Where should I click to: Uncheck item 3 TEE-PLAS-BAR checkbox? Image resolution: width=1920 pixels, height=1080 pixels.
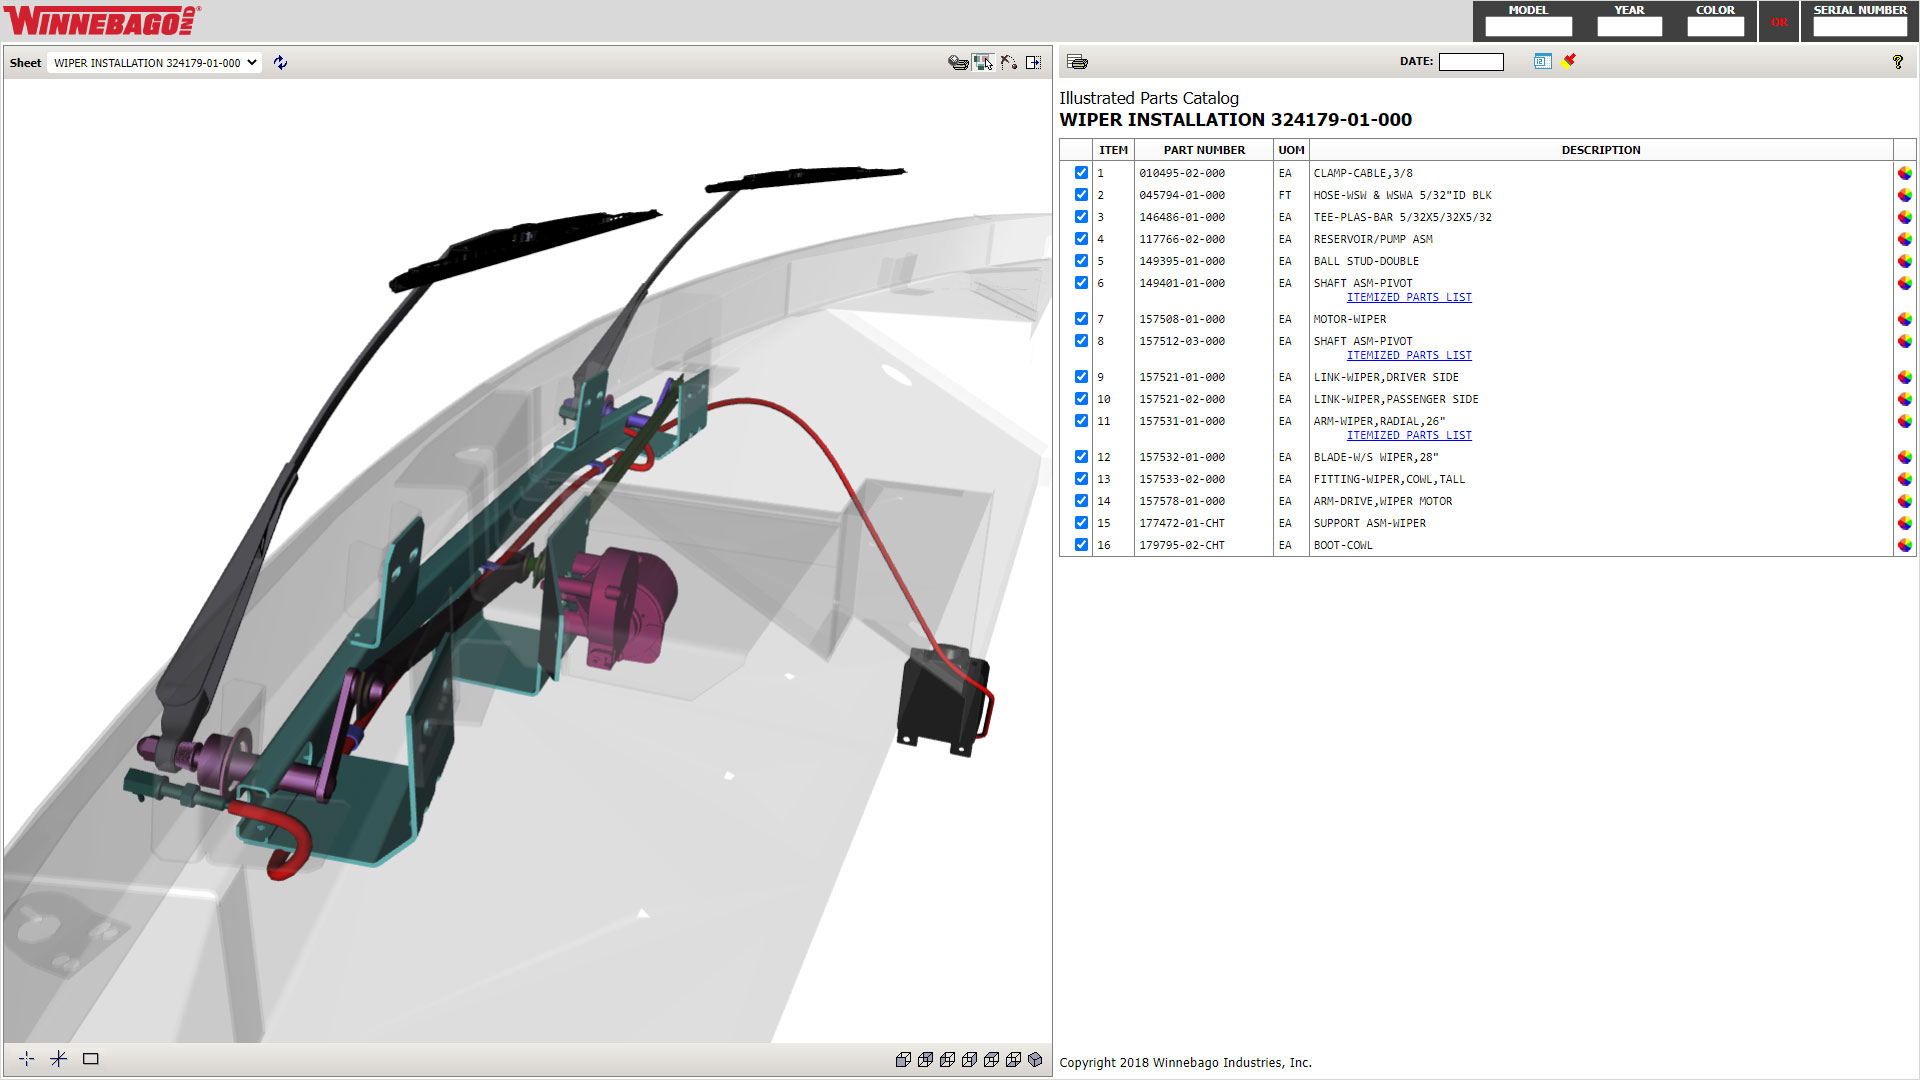tap(1081, 217)
